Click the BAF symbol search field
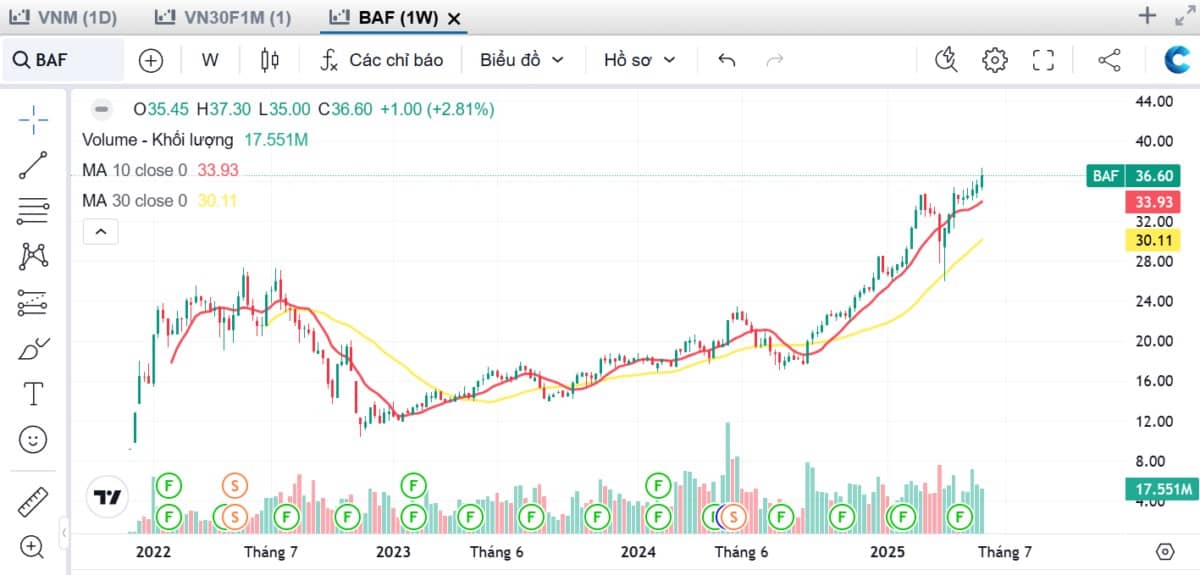1200x575 pixels. 63,60
